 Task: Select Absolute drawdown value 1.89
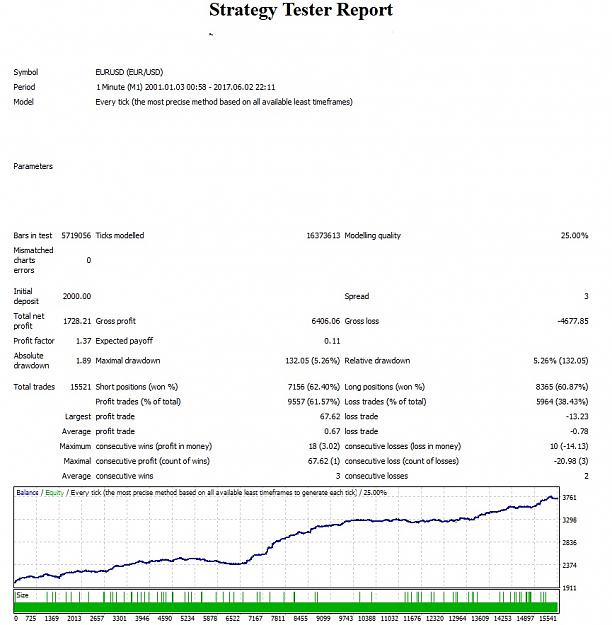pos(84,361)
